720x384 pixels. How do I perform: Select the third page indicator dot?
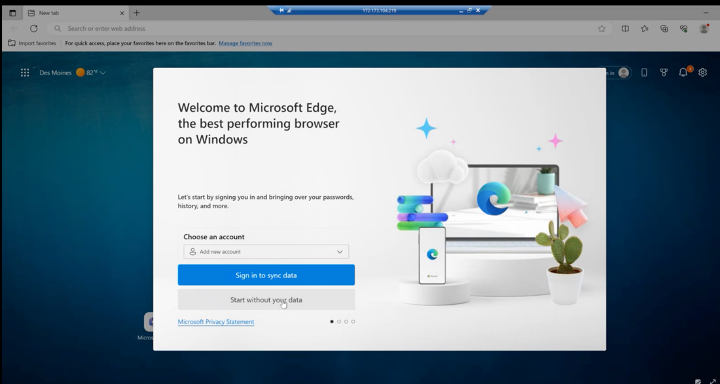click(x=346, y=322)
